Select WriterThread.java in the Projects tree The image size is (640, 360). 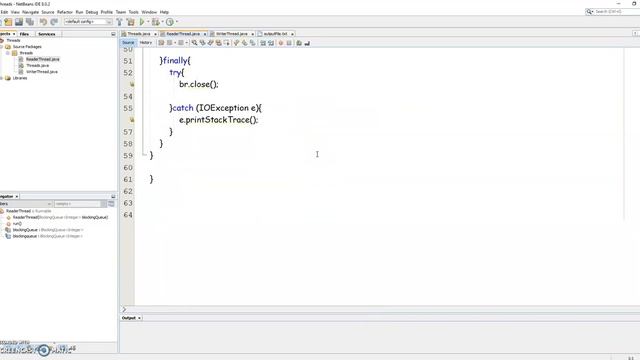42,72
